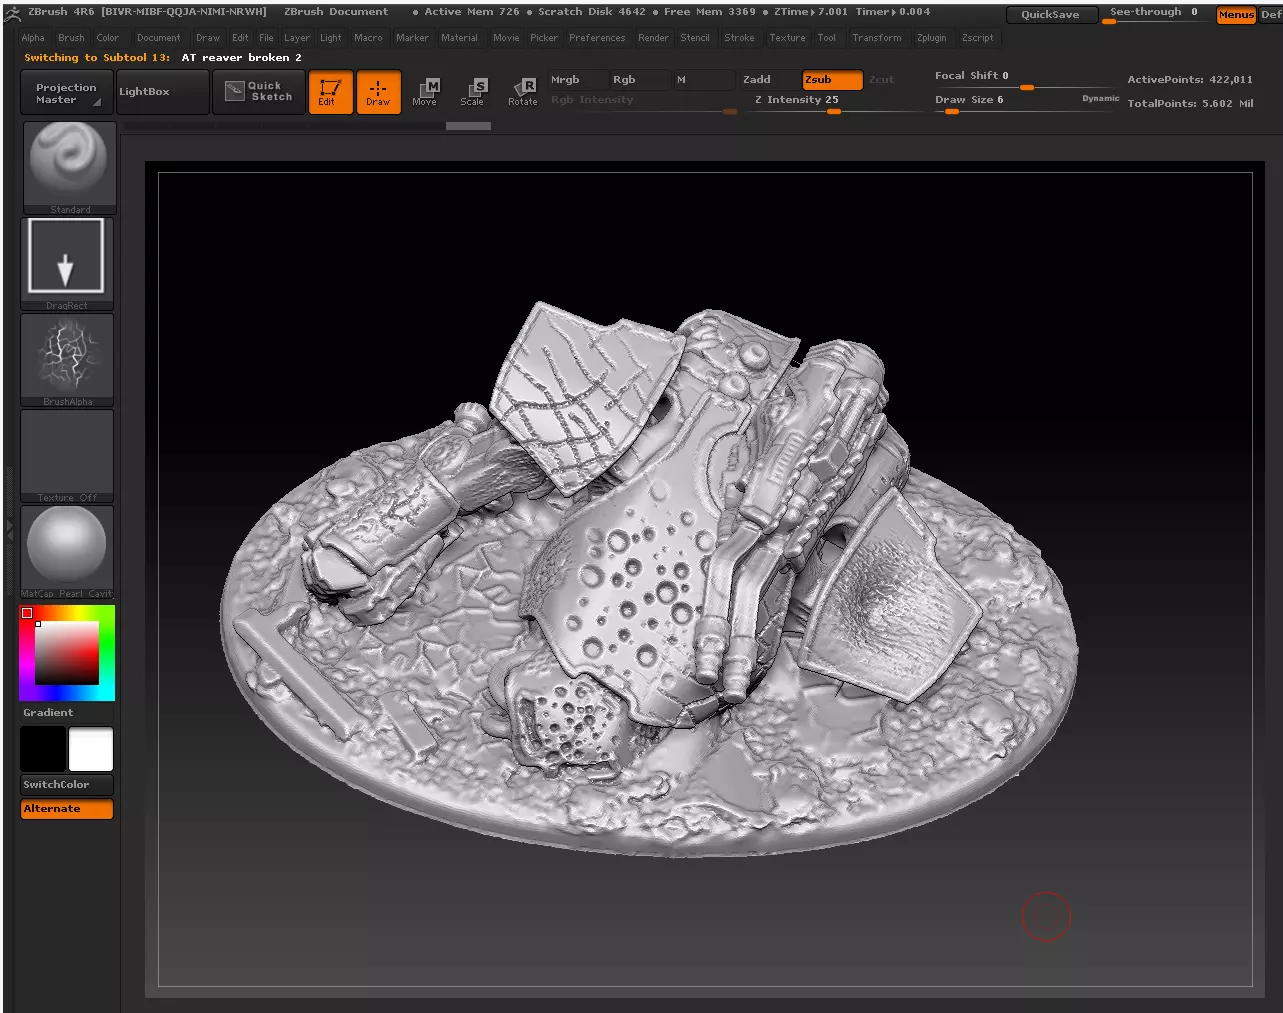
Task: Open the BrushAlpha alpha selector
Action: pos(67,360)
